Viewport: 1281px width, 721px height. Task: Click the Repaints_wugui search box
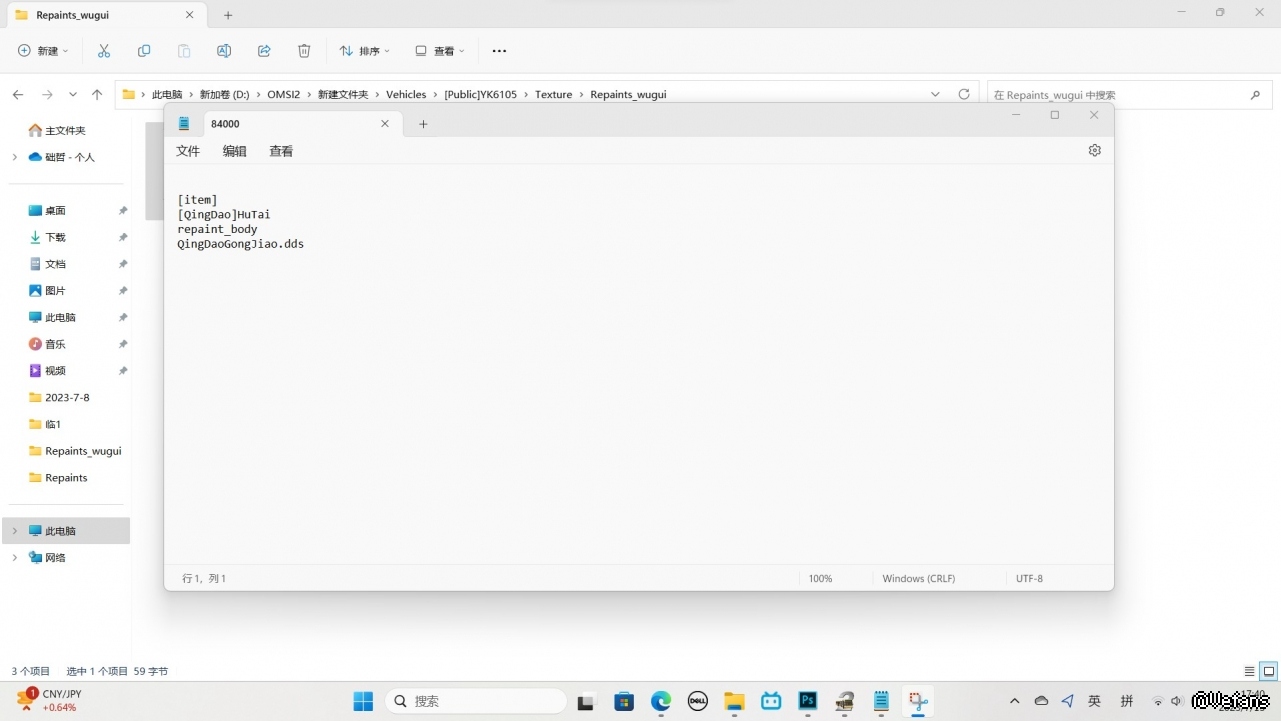click(1129, 95)
